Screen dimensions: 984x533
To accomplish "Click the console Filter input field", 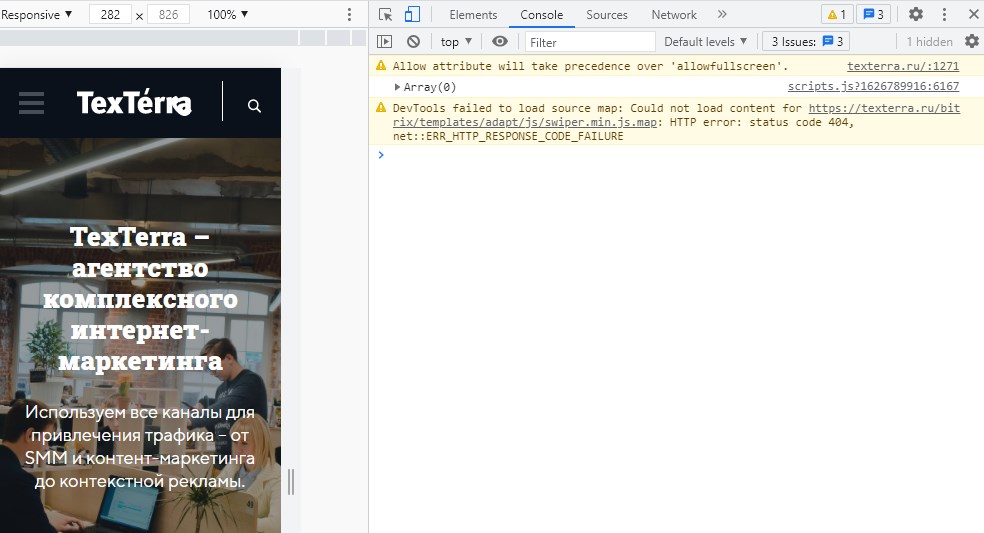I will tap(590, 42).
